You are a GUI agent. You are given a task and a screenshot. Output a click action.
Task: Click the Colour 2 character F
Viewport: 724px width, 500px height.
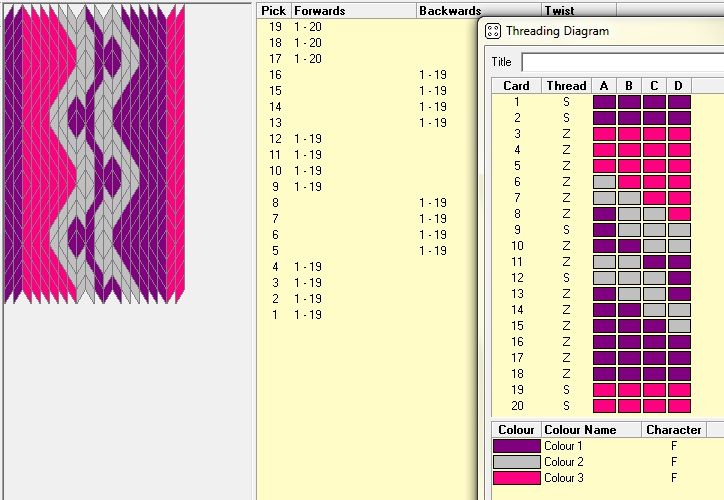674,462
